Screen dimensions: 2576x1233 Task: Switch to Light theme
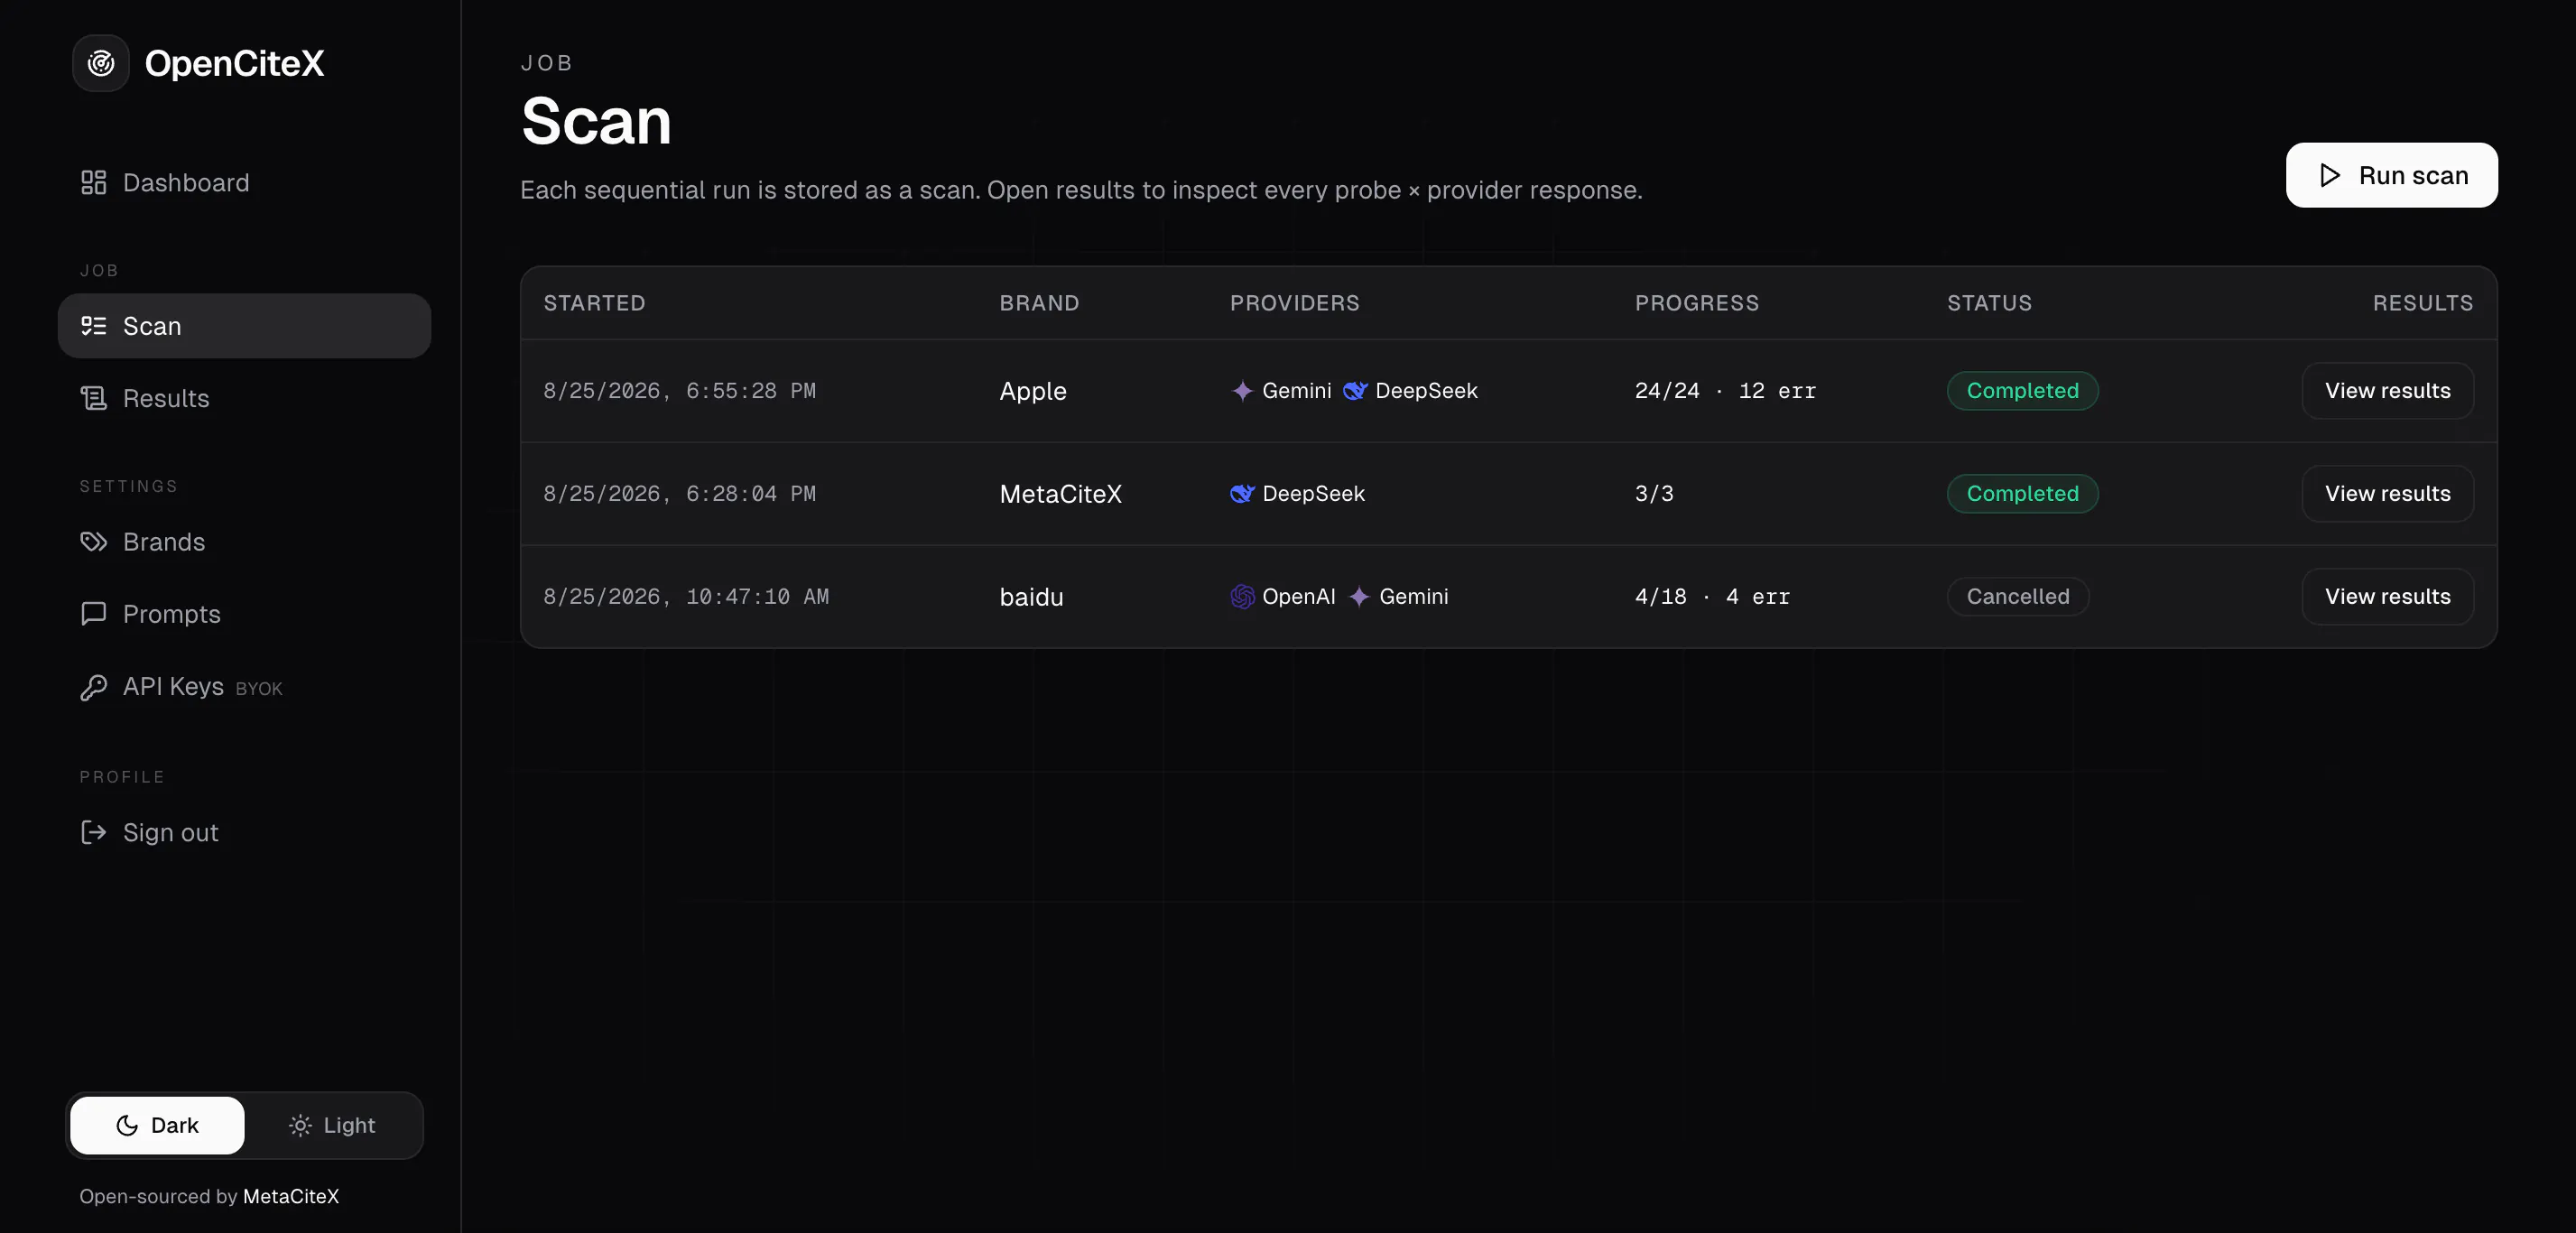pyautogui.click(x=332, y=1125)
